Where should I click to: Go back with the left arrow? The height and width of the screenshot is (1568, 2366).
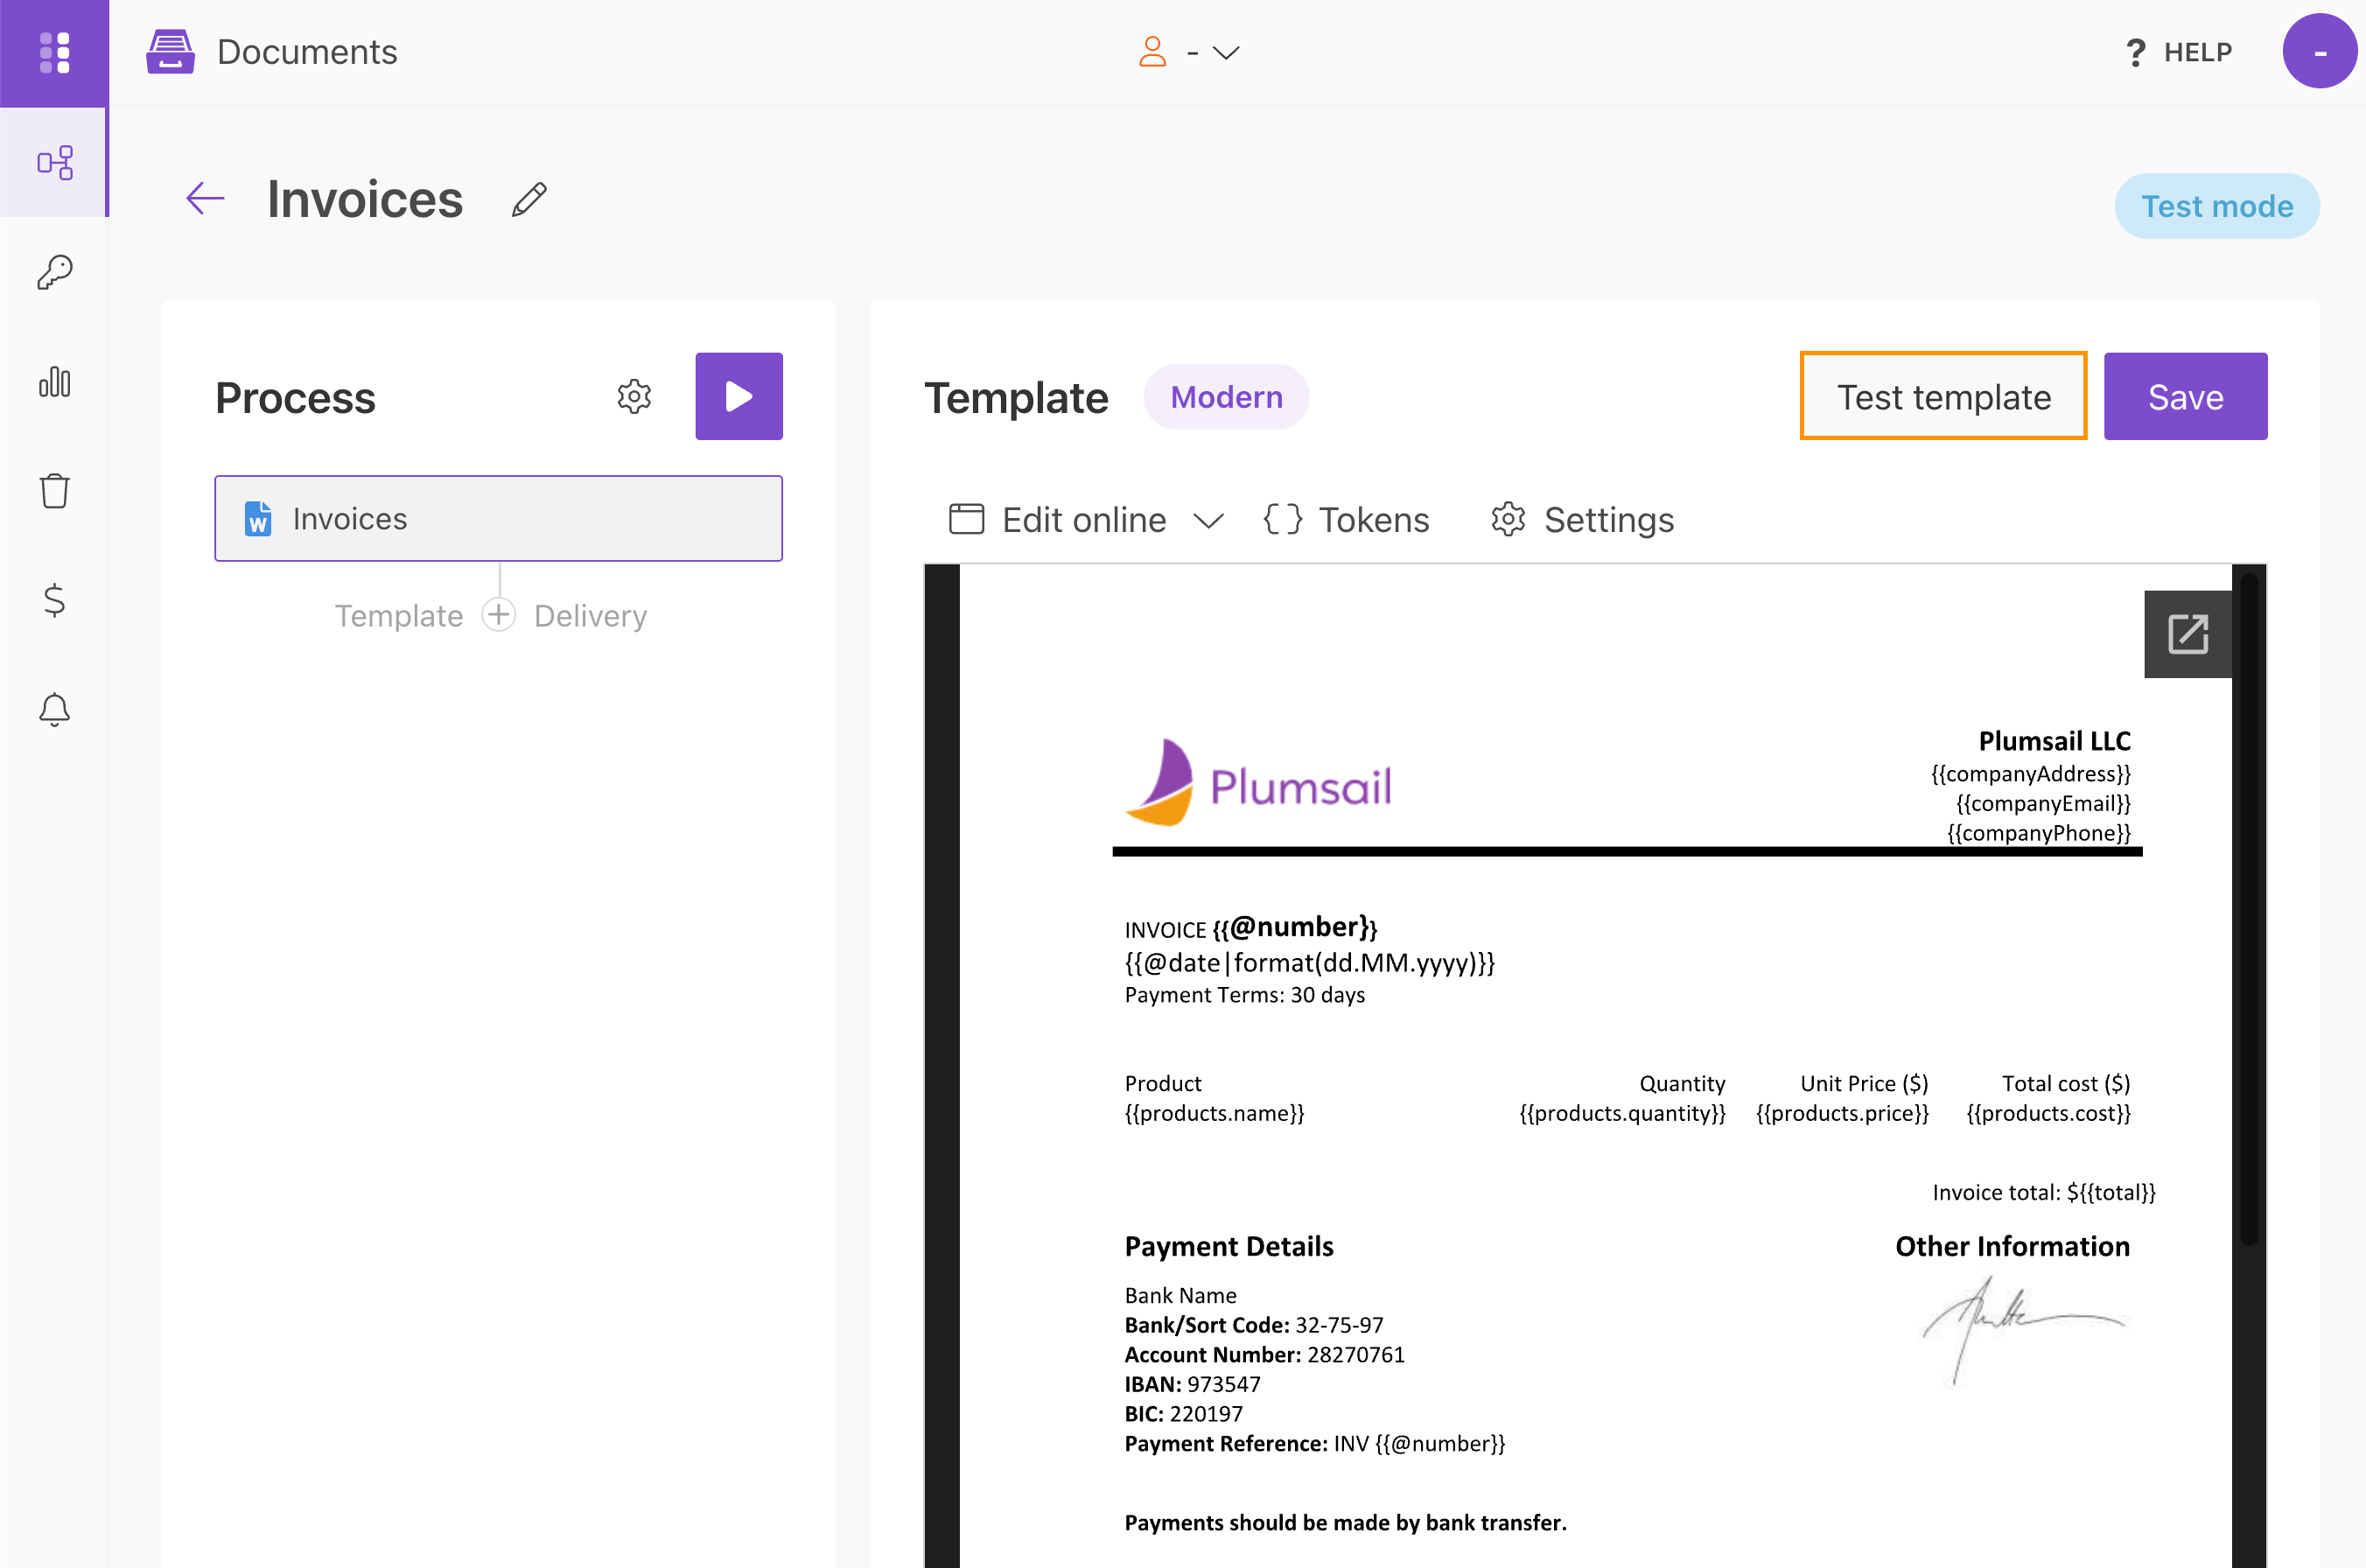coord(205,198)
